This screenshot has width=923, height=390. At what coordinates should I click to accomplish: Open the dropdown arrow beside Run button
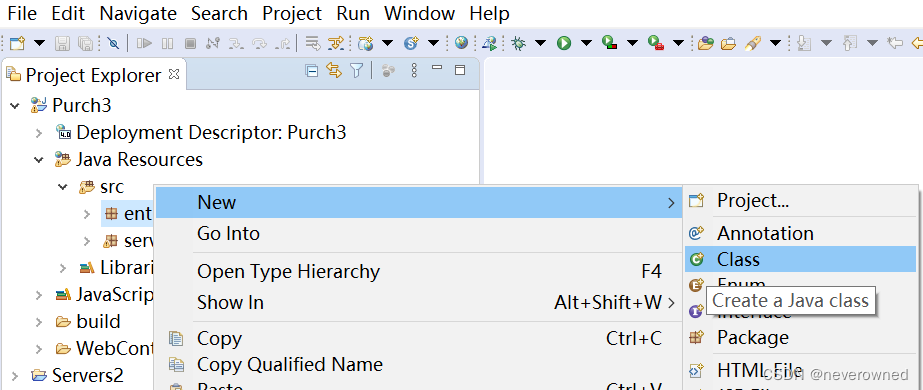click(x=586, y=43)
